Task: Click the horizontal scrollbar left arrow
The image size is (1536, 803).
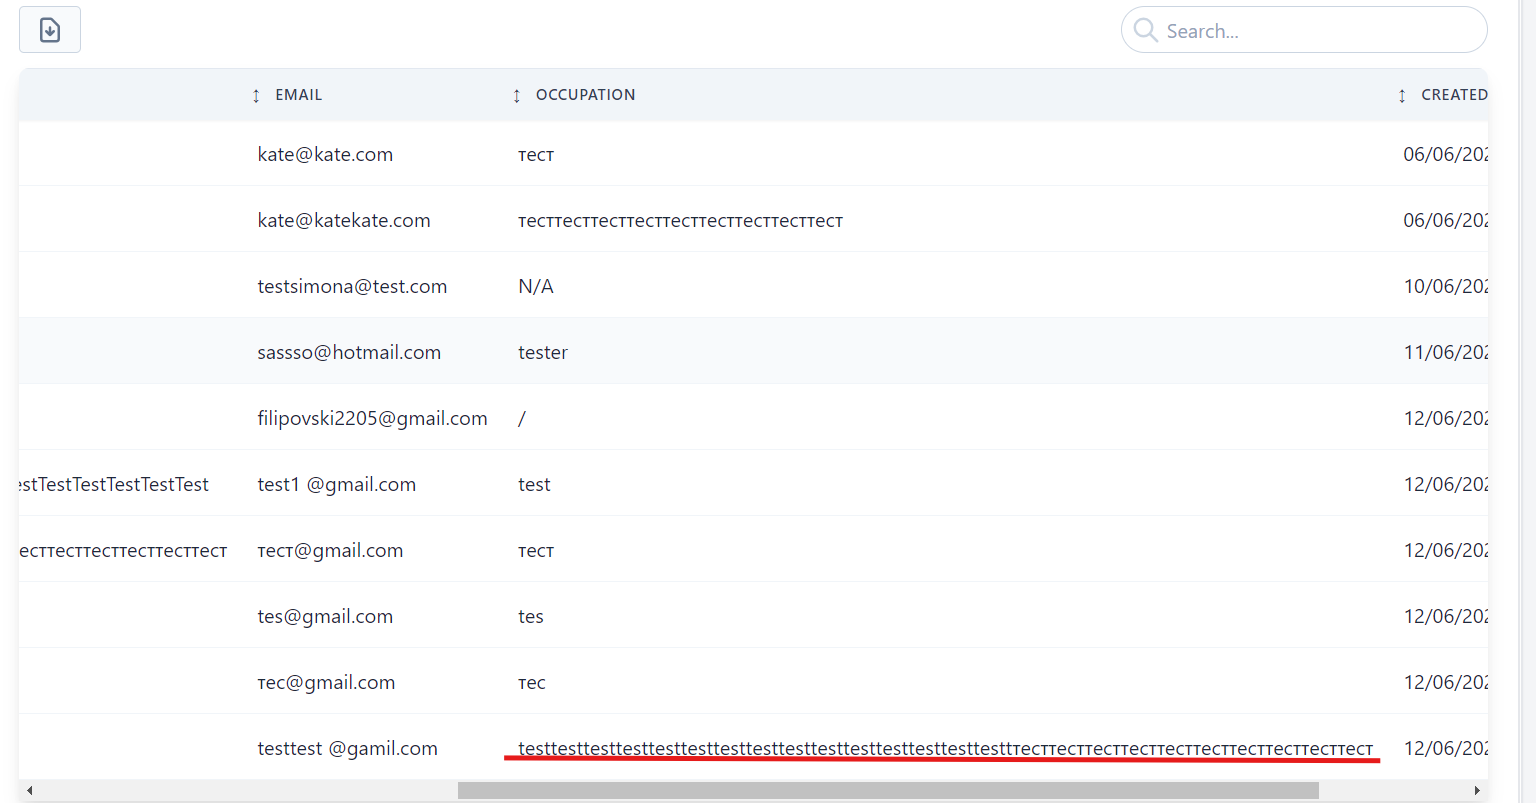Action: click(x=29, y=791)
